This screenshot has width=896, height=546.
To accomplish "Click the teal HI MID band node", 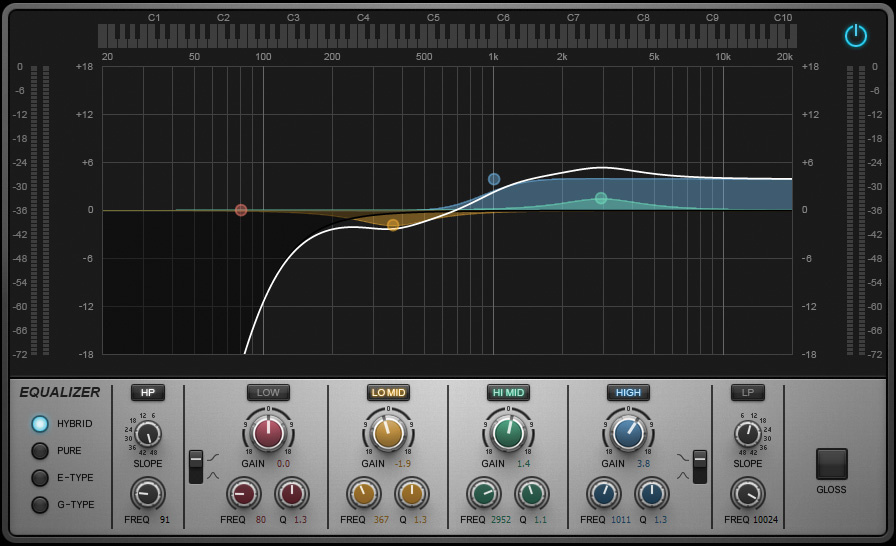I will [x=601, y=198].
